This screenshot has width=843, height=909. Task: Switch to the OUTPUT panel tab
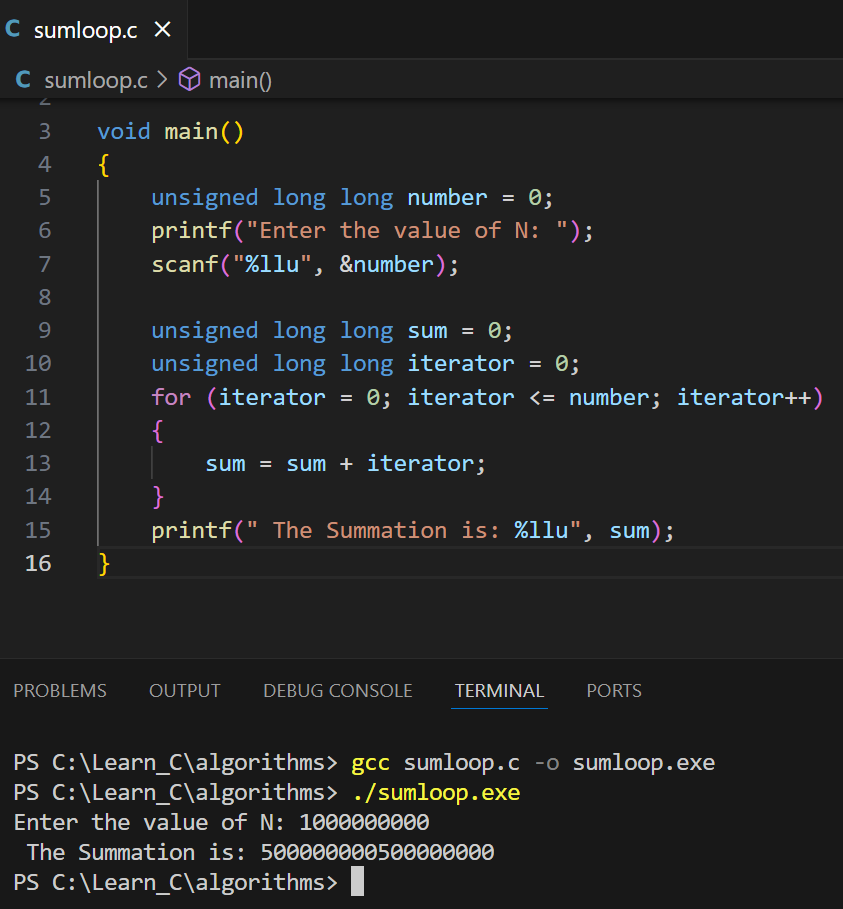click(185, 690)
